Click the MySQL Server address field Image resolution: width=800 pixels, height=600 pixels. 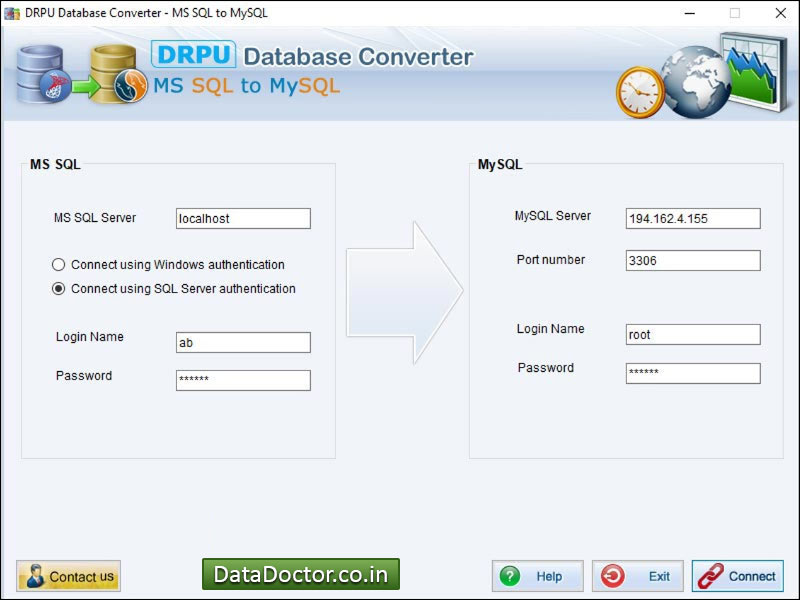click(693, 218)
